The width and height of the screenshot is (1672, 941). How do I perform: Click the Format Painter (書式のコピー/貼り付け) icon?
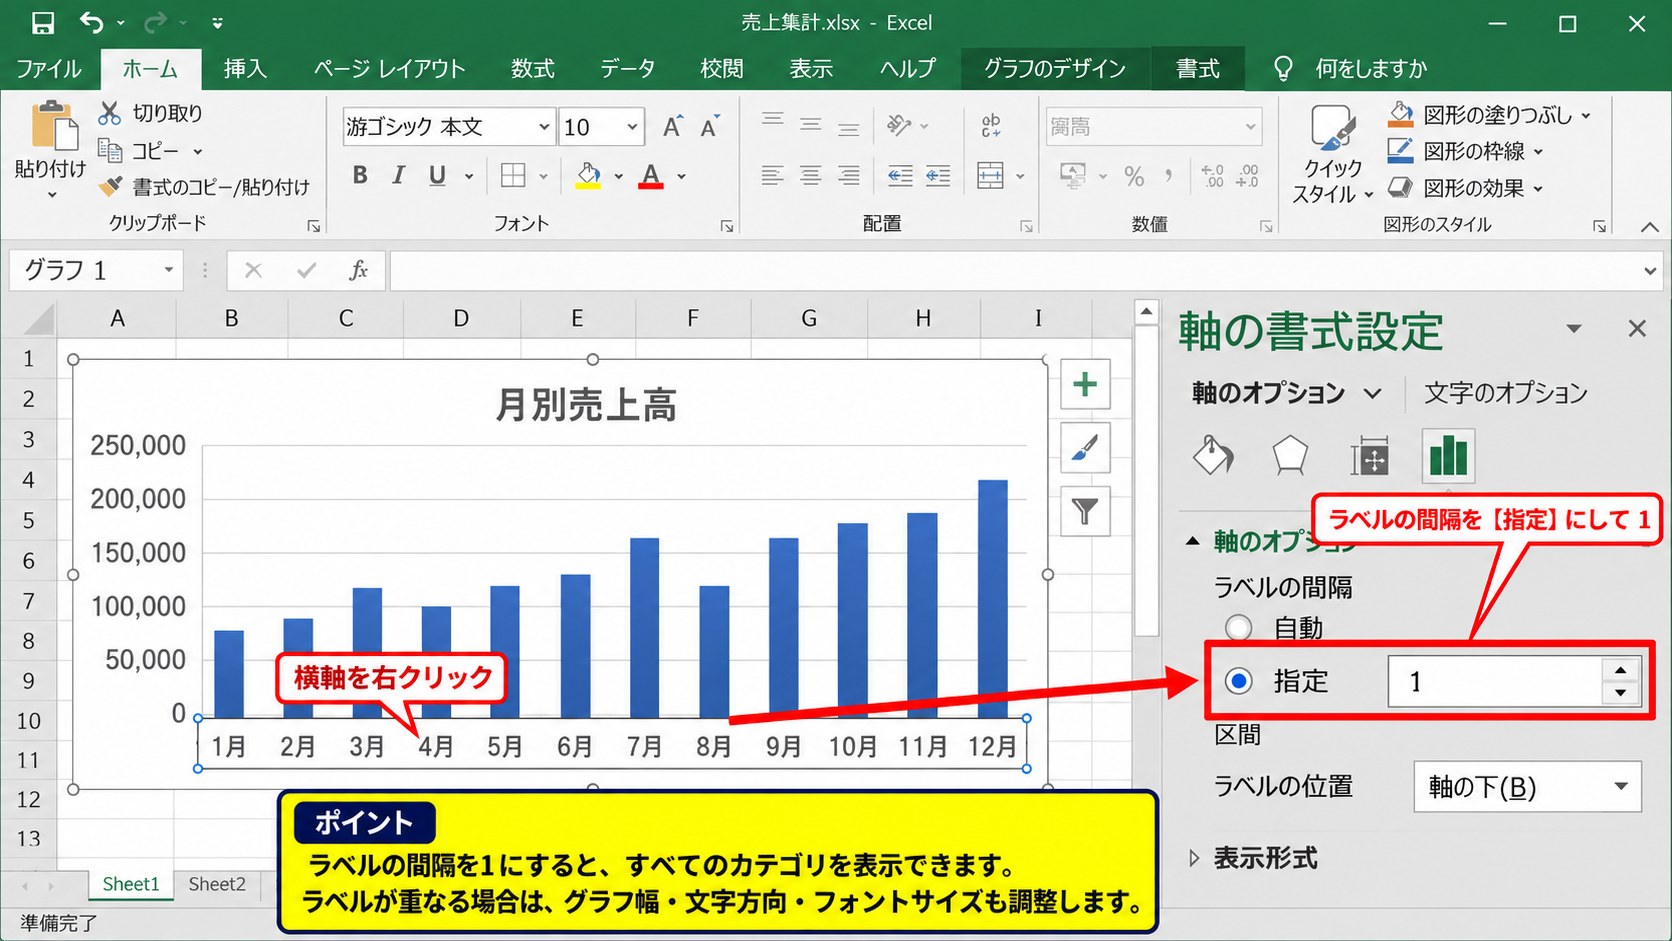[111, 187]
